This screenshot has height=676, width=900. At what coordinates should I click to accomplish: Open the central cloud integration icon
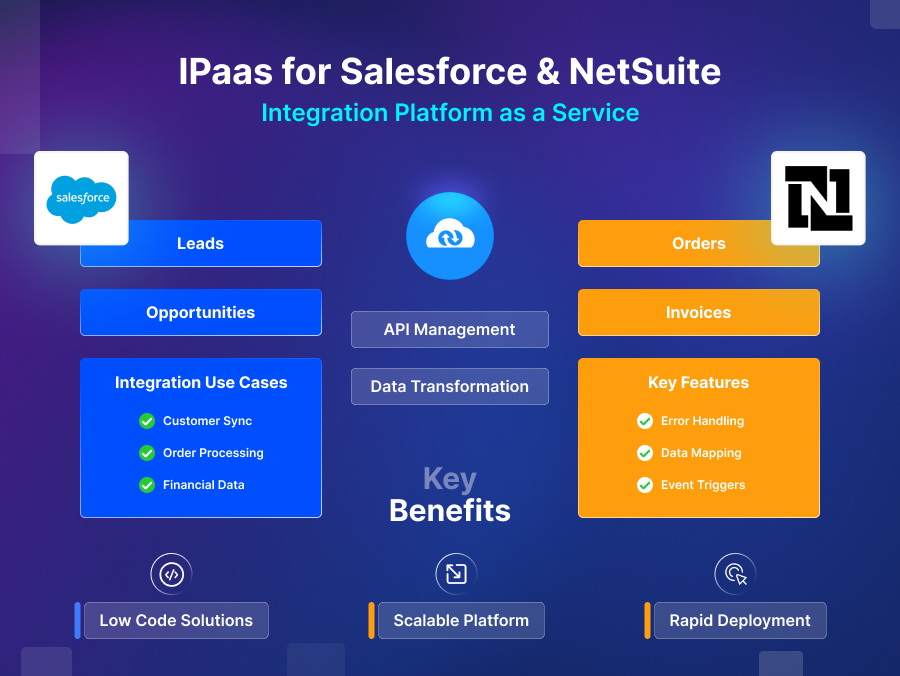[450, 236]
